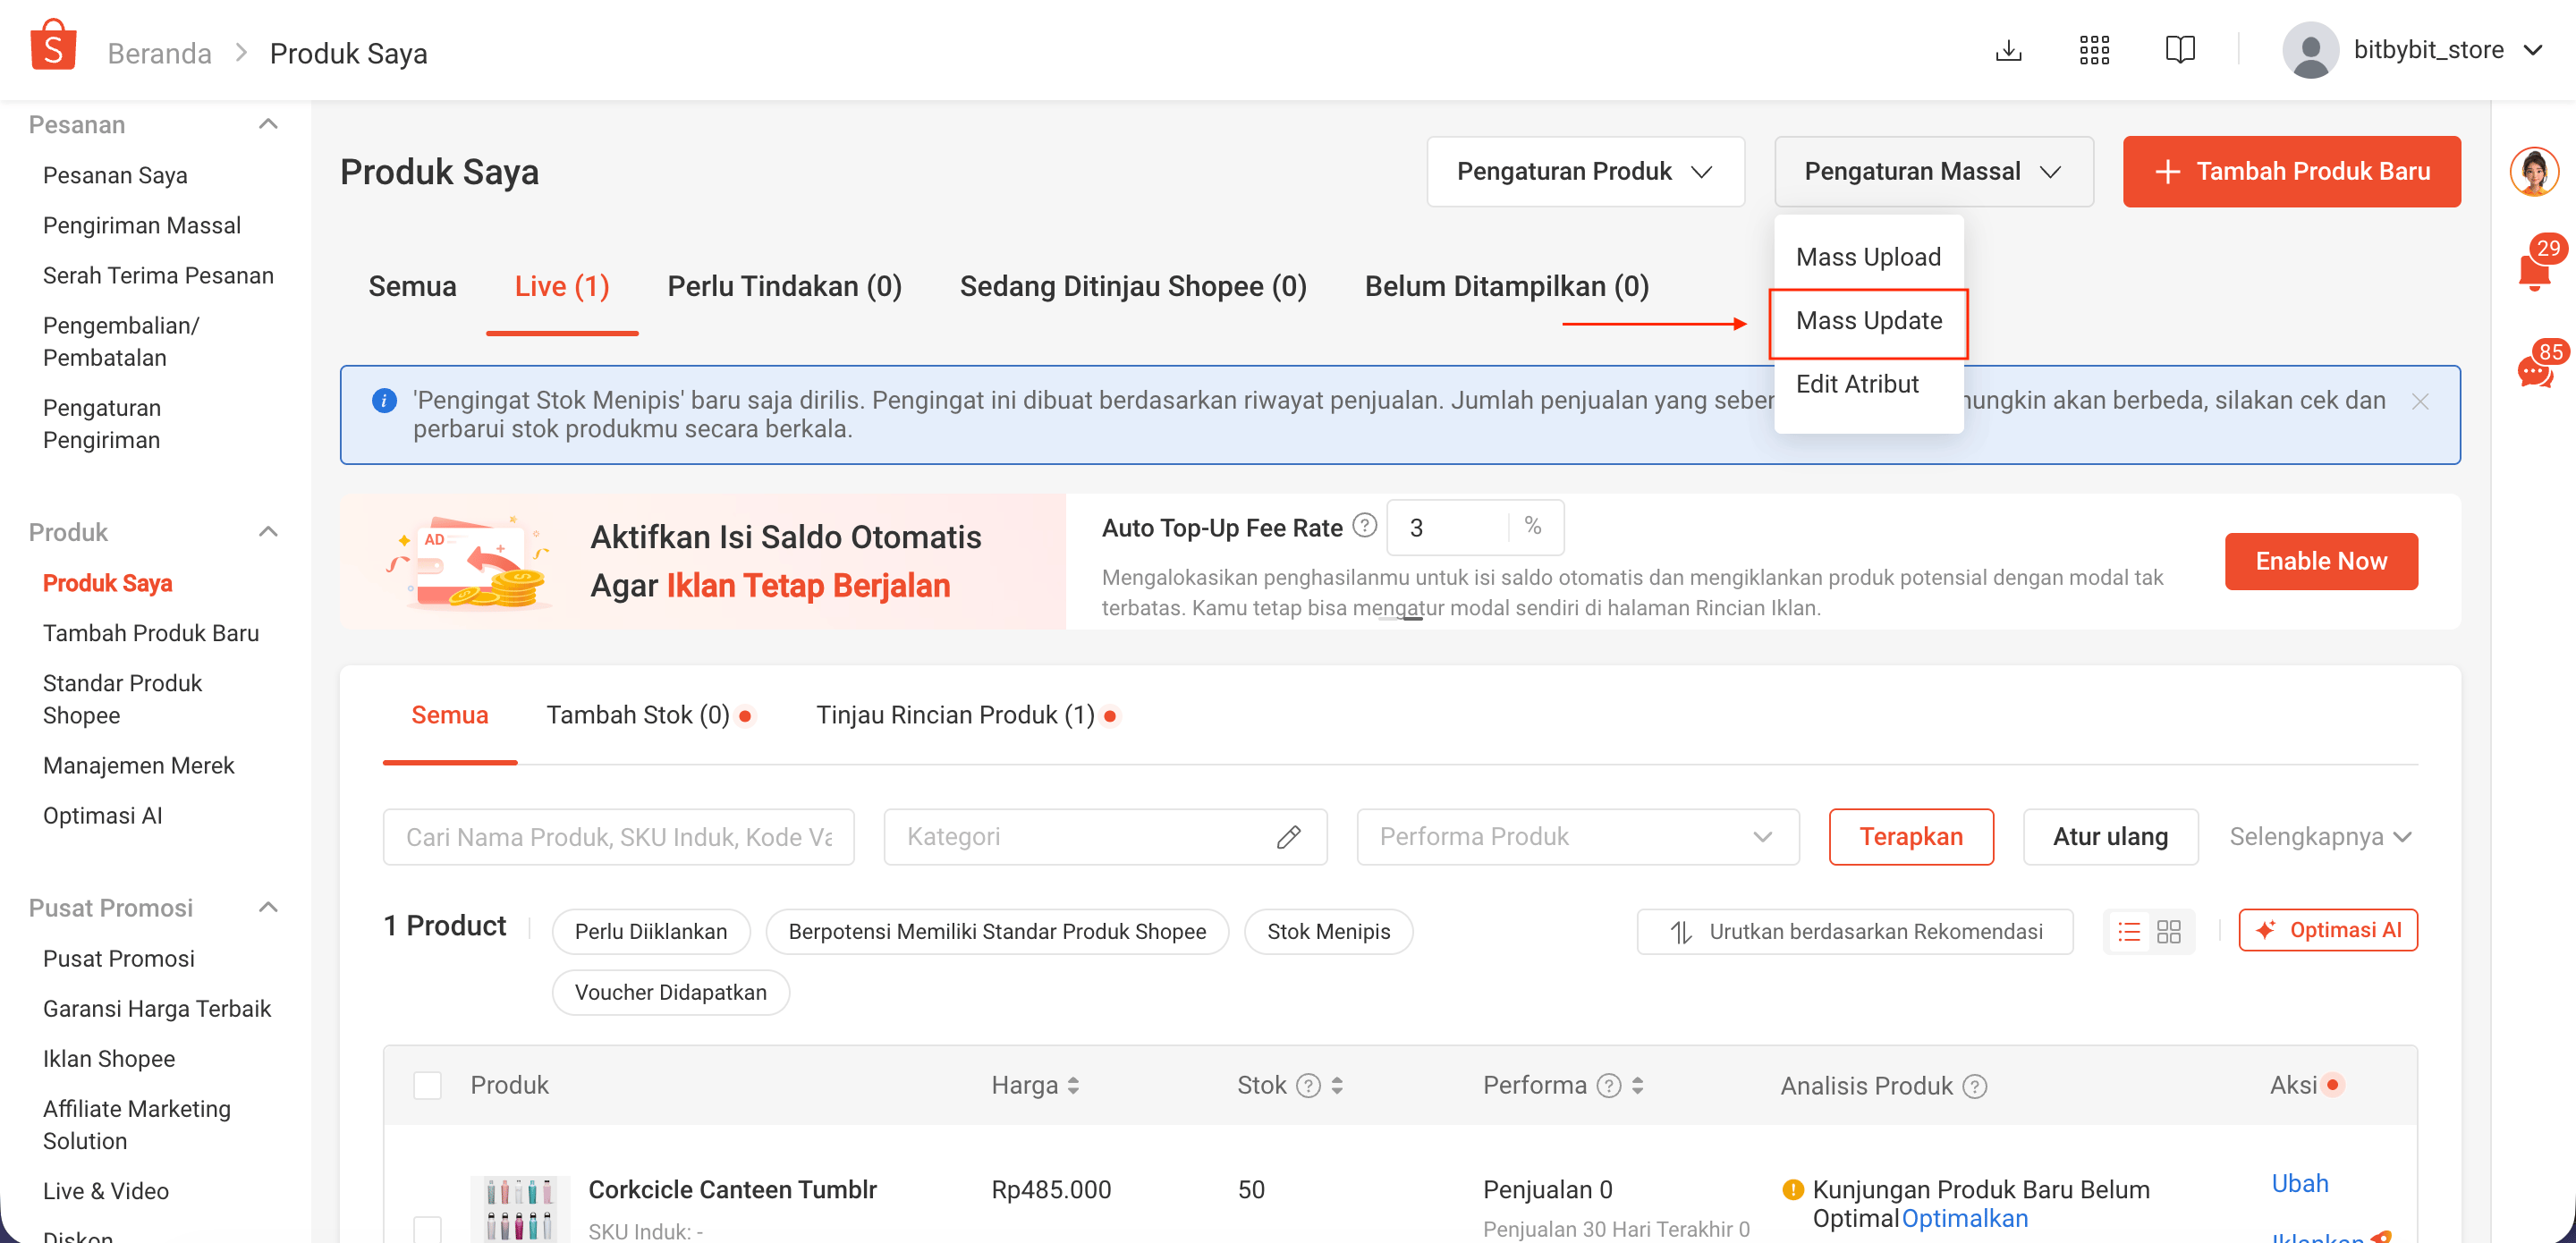Viewport: 2576px width, 1243px height.
Task: Click the Atur ulang button
Action: [x=2110, y=837]
